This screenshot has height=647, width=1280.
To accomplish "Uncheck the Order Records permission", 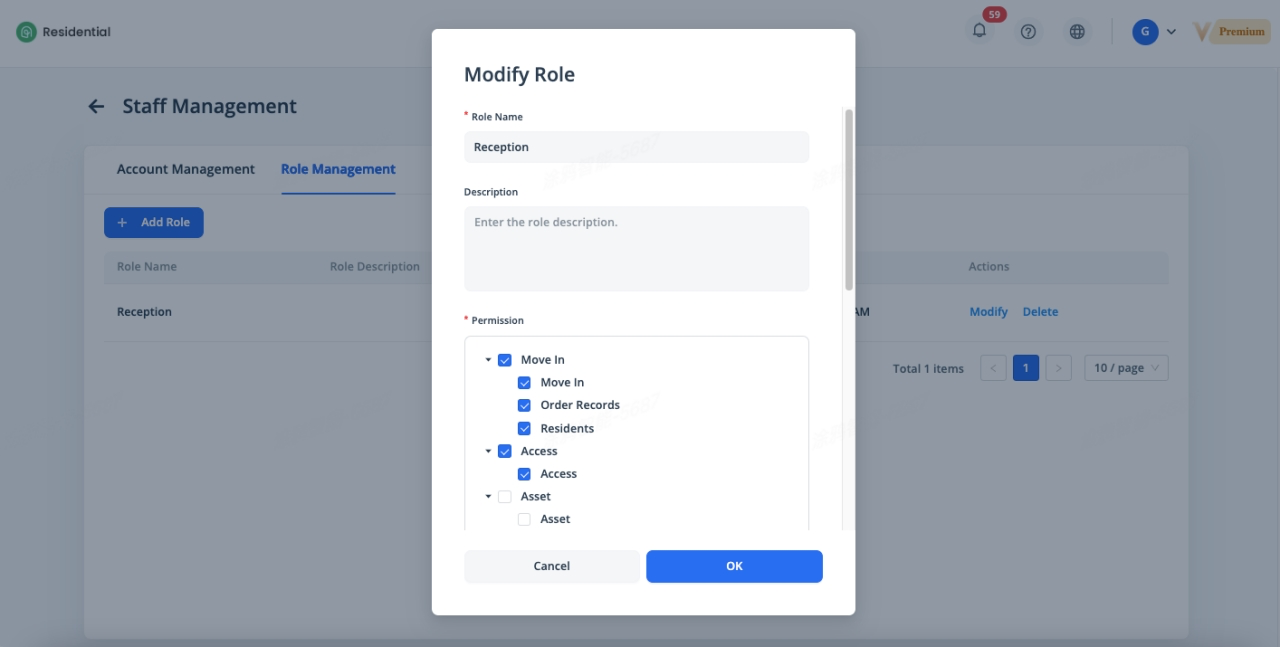I will 524,405.
